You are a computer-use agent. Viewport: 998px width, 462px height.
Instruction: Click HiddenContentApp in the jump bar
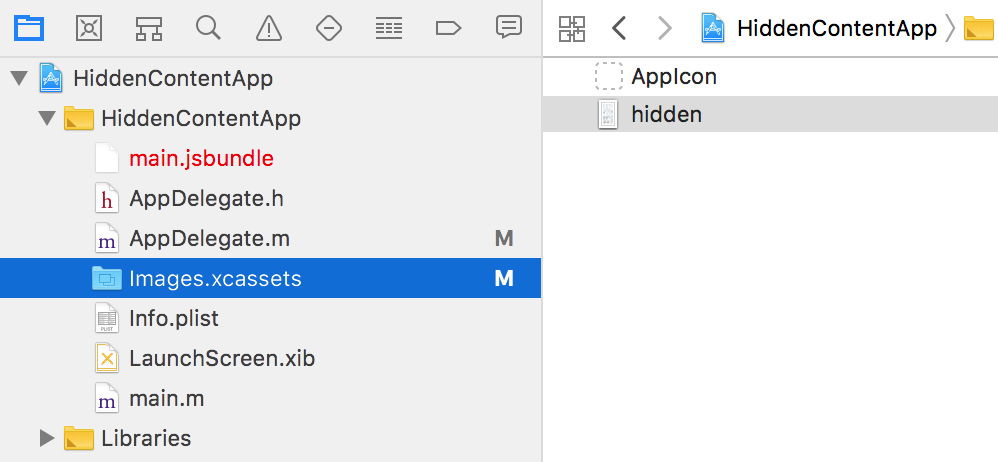click(836, 28)
